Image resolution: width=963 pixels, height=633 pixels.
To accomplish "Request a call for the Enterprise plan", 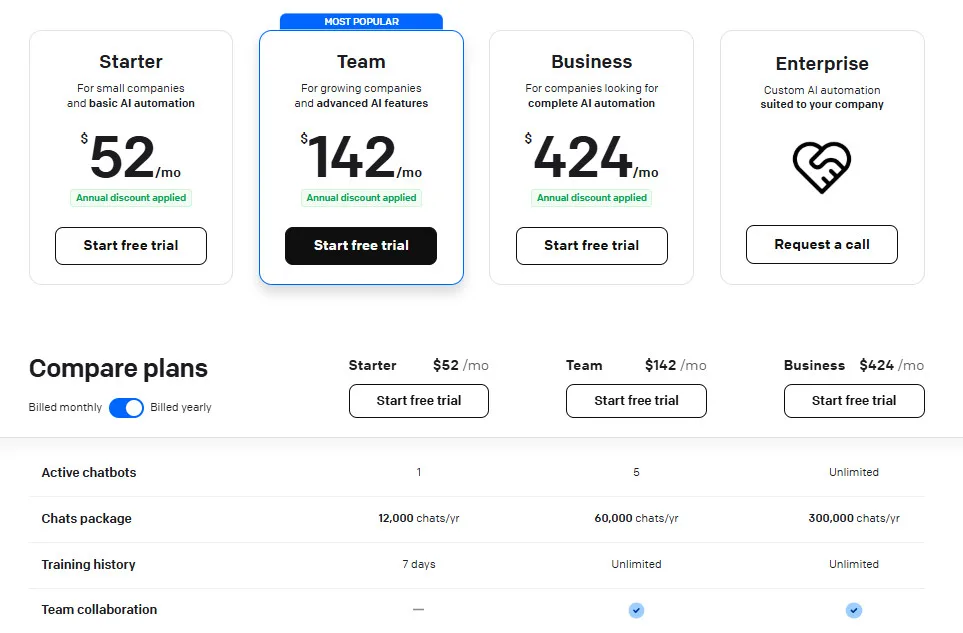I will point(821,243).
